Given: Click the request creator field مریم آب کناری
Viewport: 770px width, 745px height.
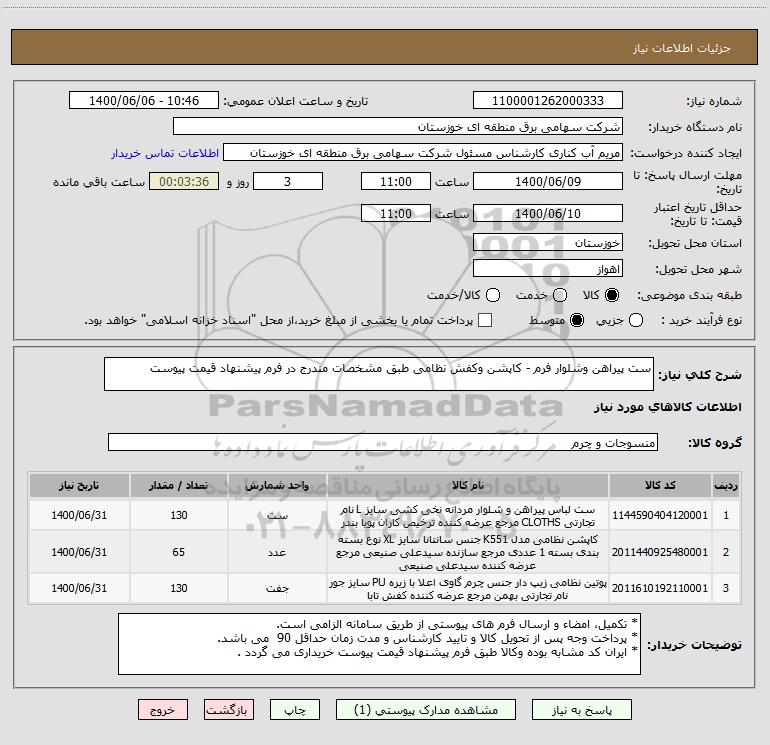Looking at the screenshot, I should point(423,152).
